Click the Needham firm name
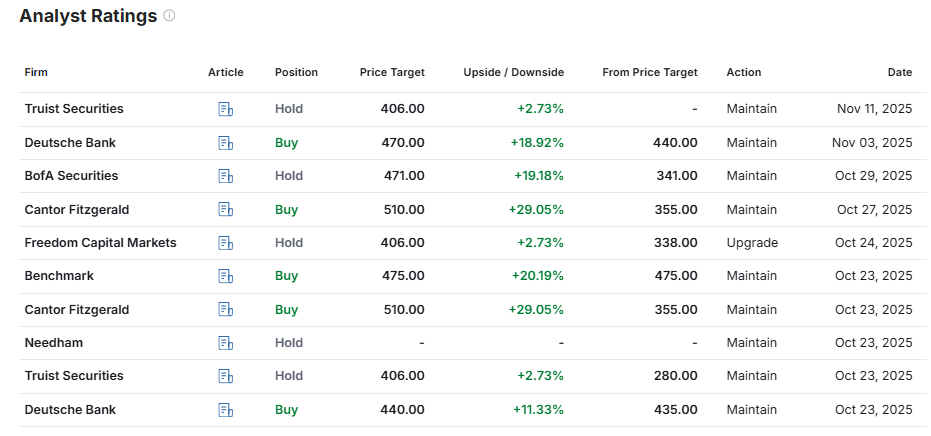This screenshot has width=931, height=436. (x=54, y=343)
